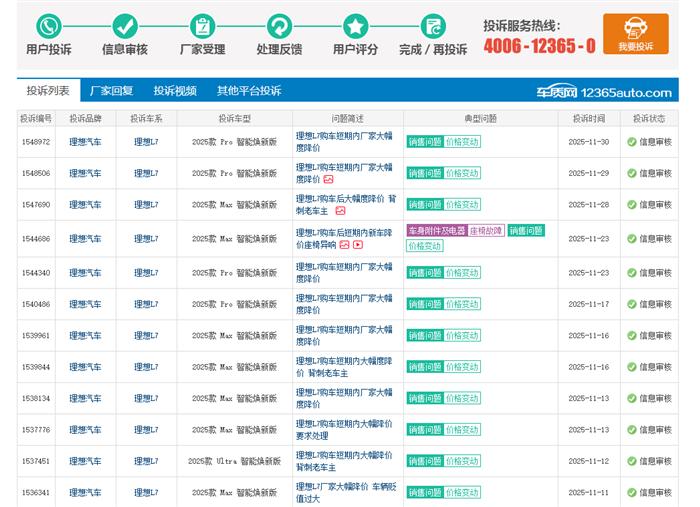Open the 其他平台投诉 tab
Viewport: 700px width, 507px height.
(x=249, y=91)
